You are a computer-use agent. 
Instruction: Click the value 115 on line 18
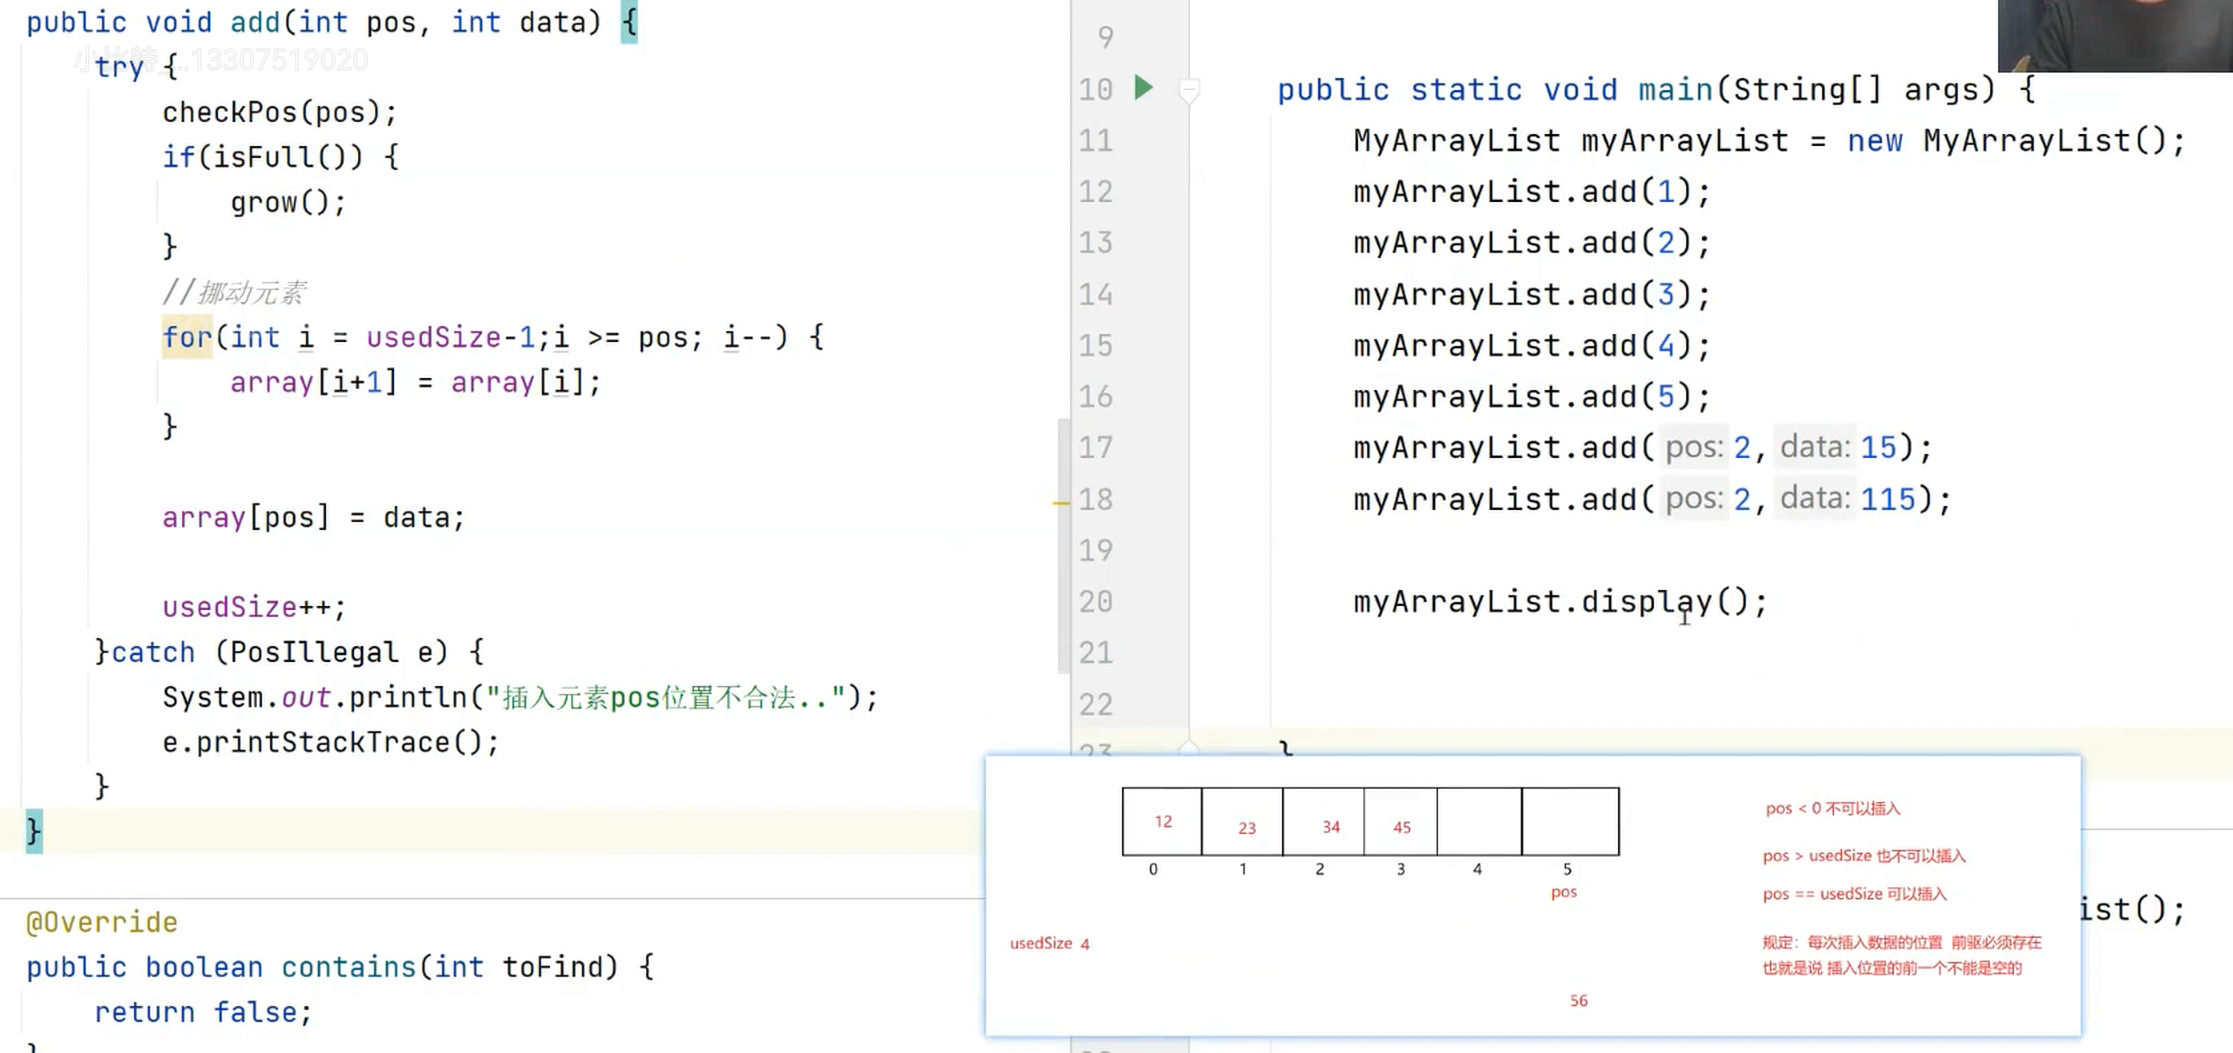point(1888,499)
